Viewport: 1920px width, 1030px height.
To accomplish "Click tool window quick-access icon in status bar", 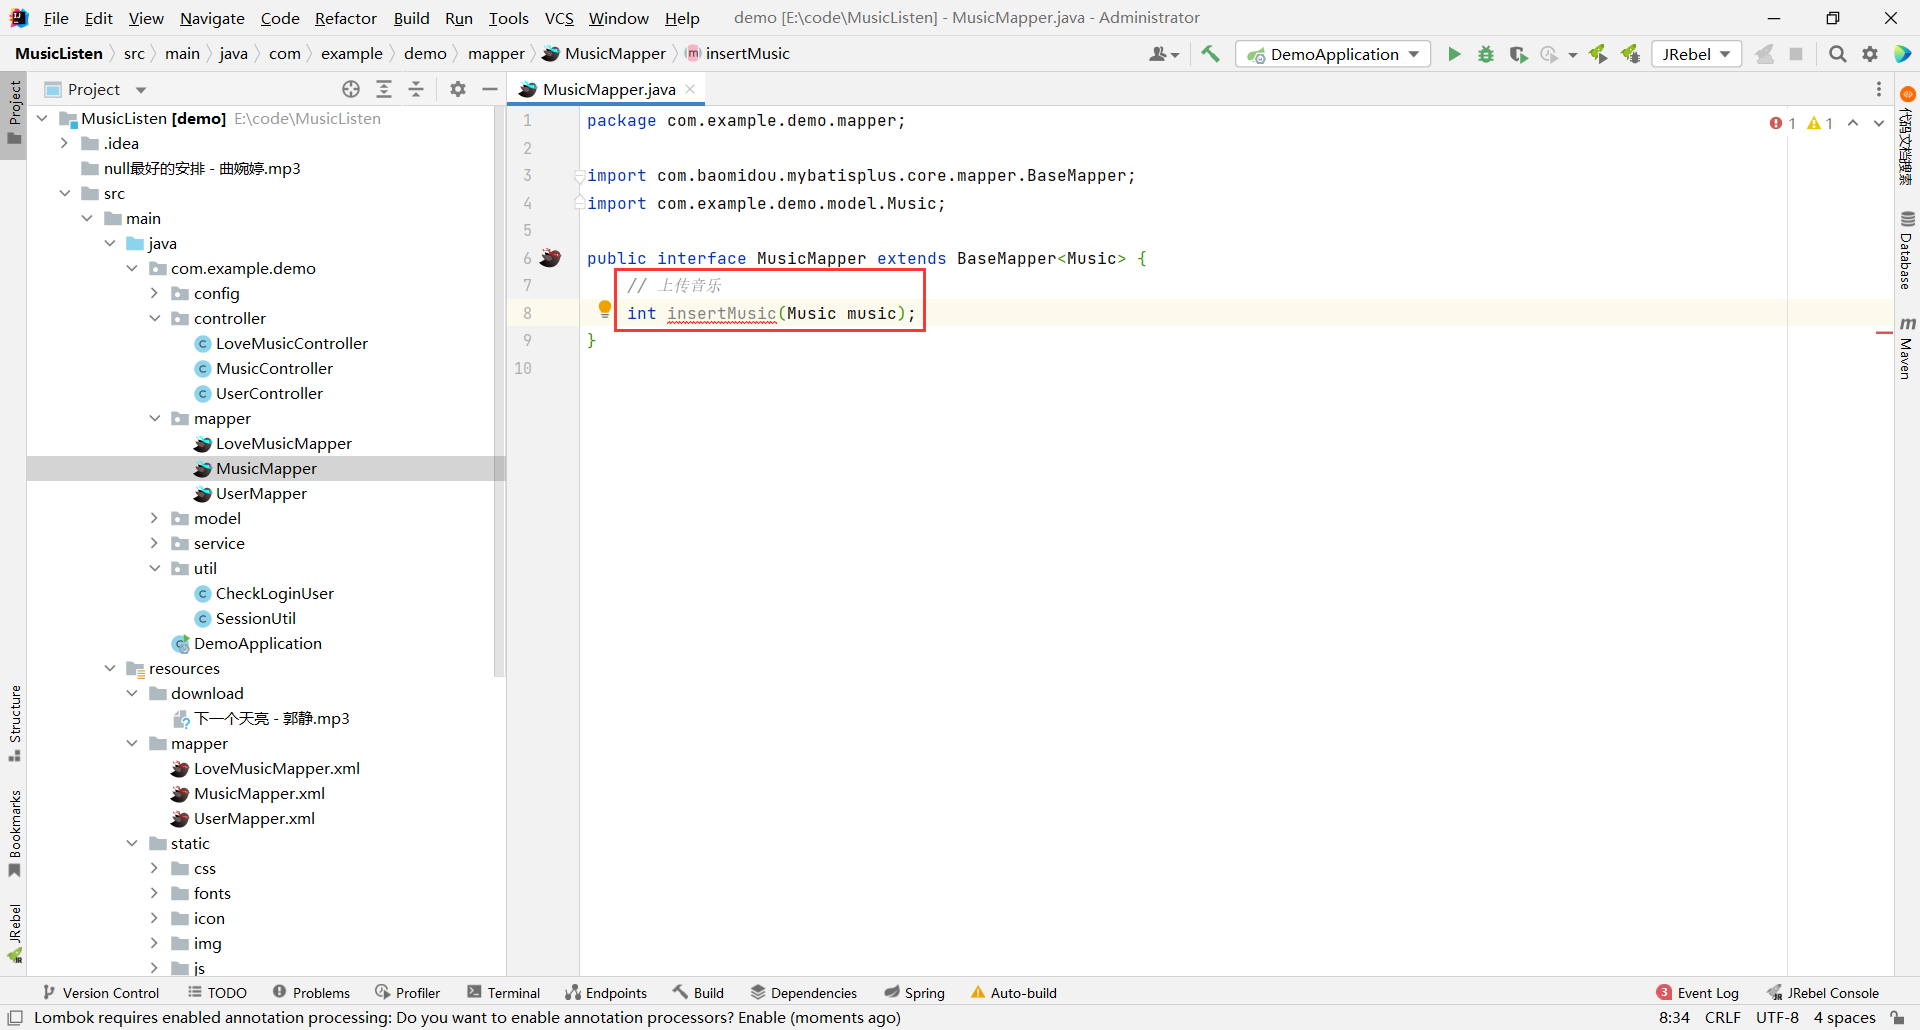I will click(15, 1018).
